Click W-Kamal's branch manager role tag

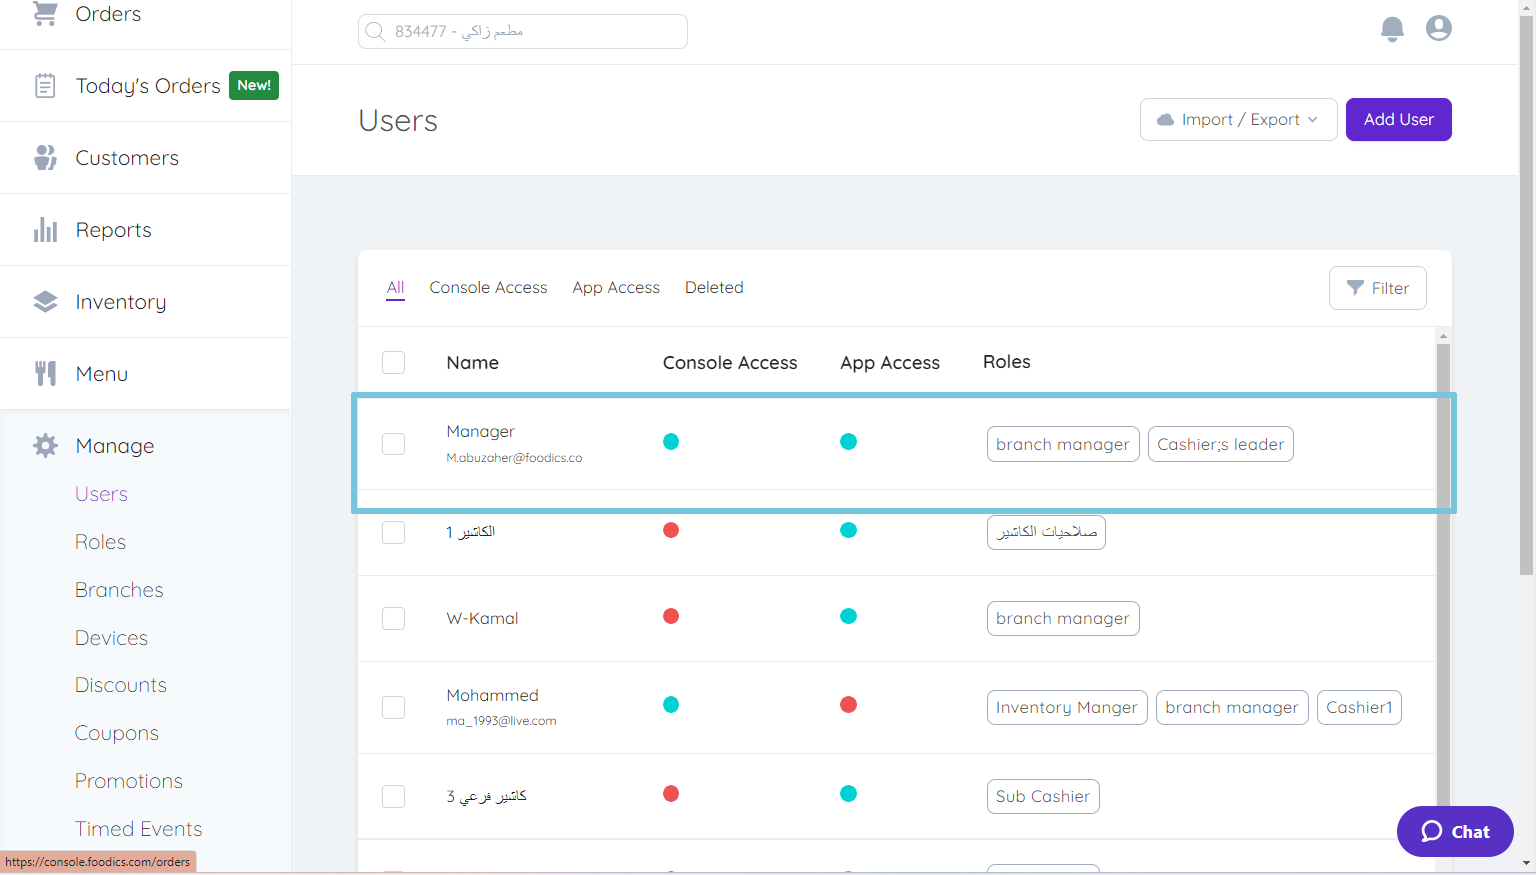click(1063, 618)
